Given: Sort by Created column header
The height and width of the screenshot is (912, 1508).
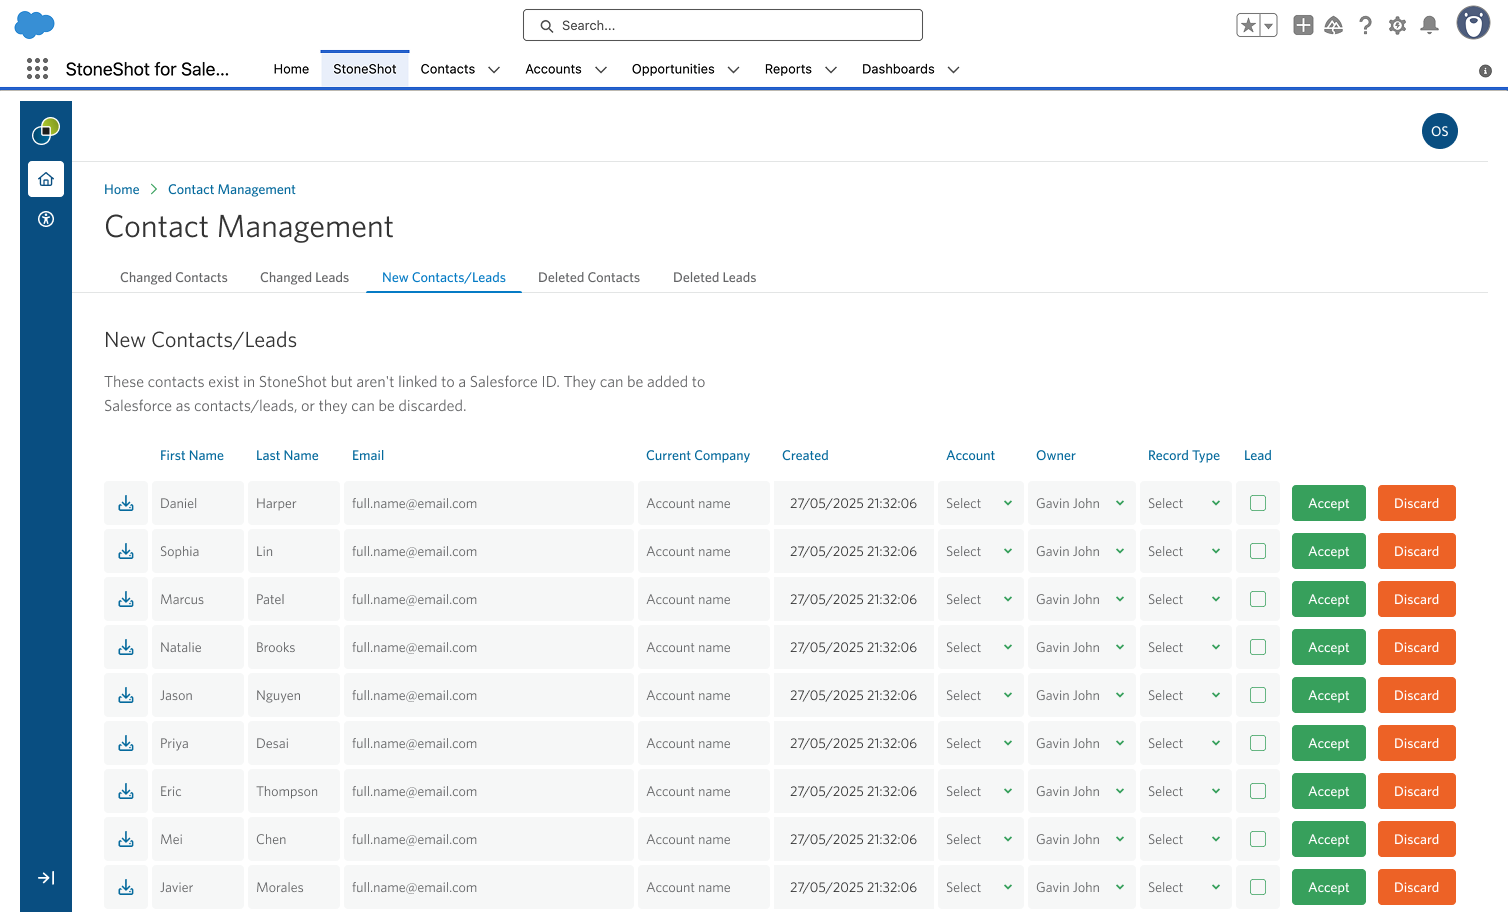Looking at the screenshot, I should [805, 455].
